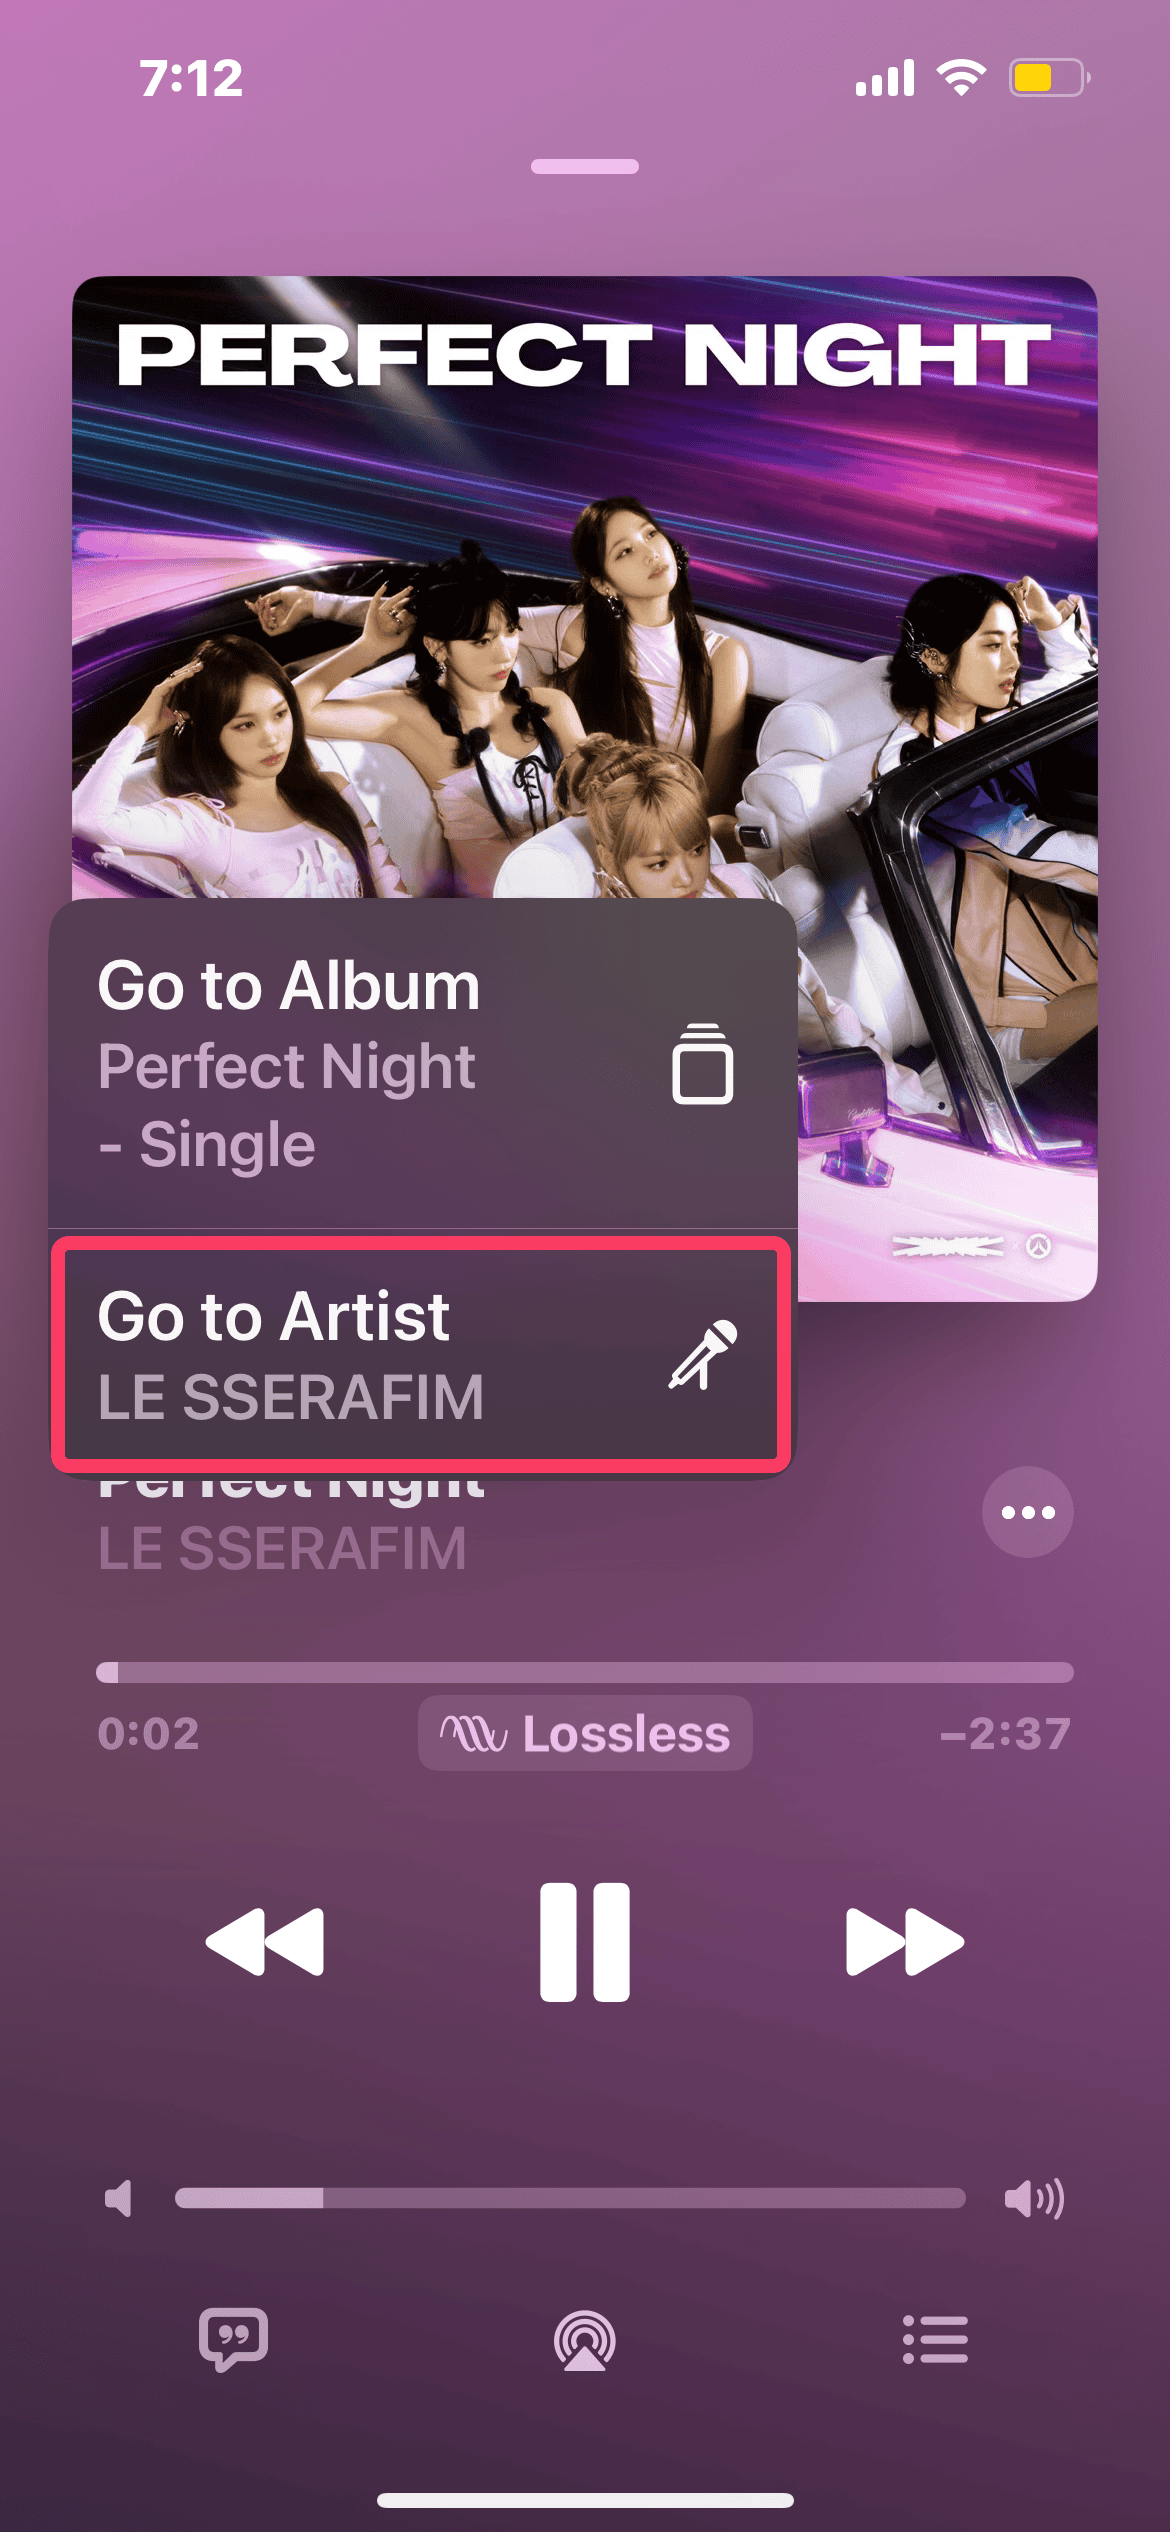Screen dimensions: 1170x2532
Task: Tap LE SSERAFIM artist name under song title
Action: pos(282,1550)
